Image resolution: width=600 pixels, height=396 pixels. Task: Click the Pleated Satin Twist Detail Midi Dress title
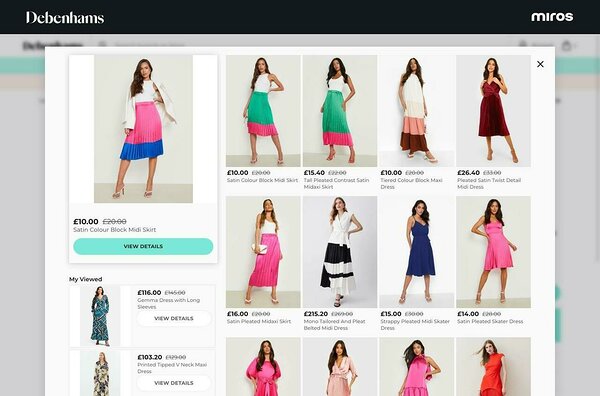(x=489, y=183)
